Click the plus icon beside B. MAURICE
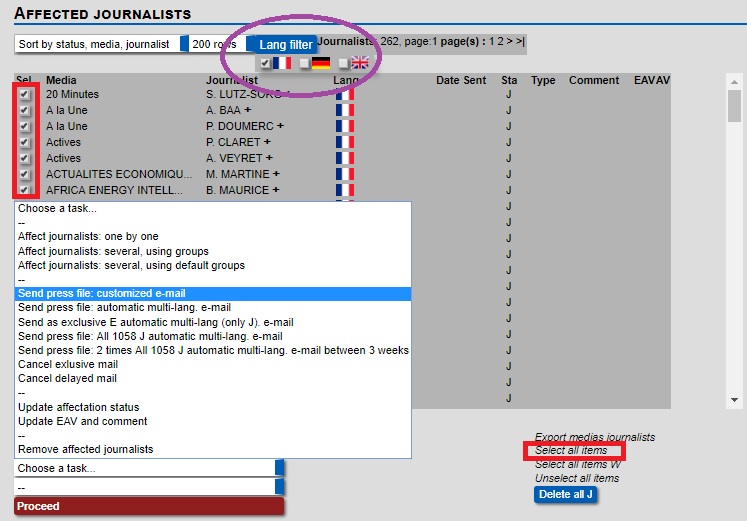 point(275,190)
